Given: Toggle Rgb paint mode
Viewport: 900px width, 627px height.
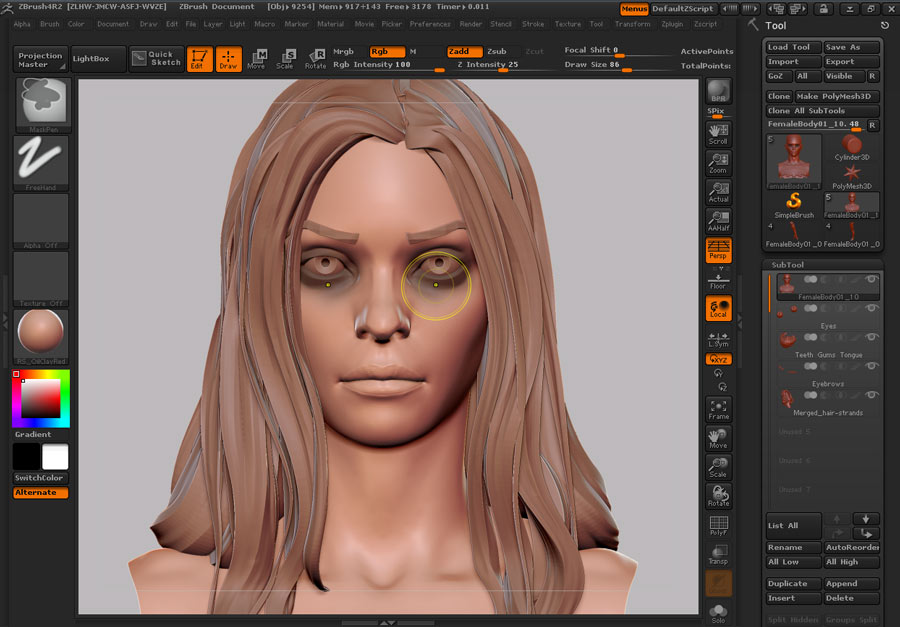Looking at the screenshot, I should pos(387,52).
